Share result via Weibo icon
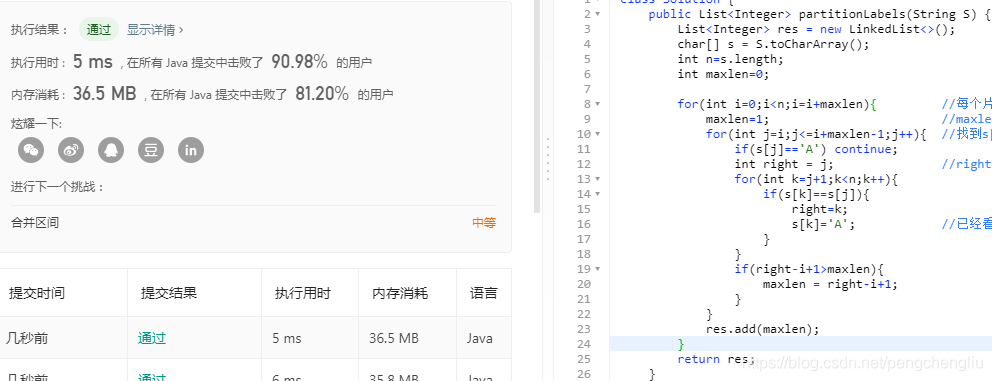 coord(71,150)
